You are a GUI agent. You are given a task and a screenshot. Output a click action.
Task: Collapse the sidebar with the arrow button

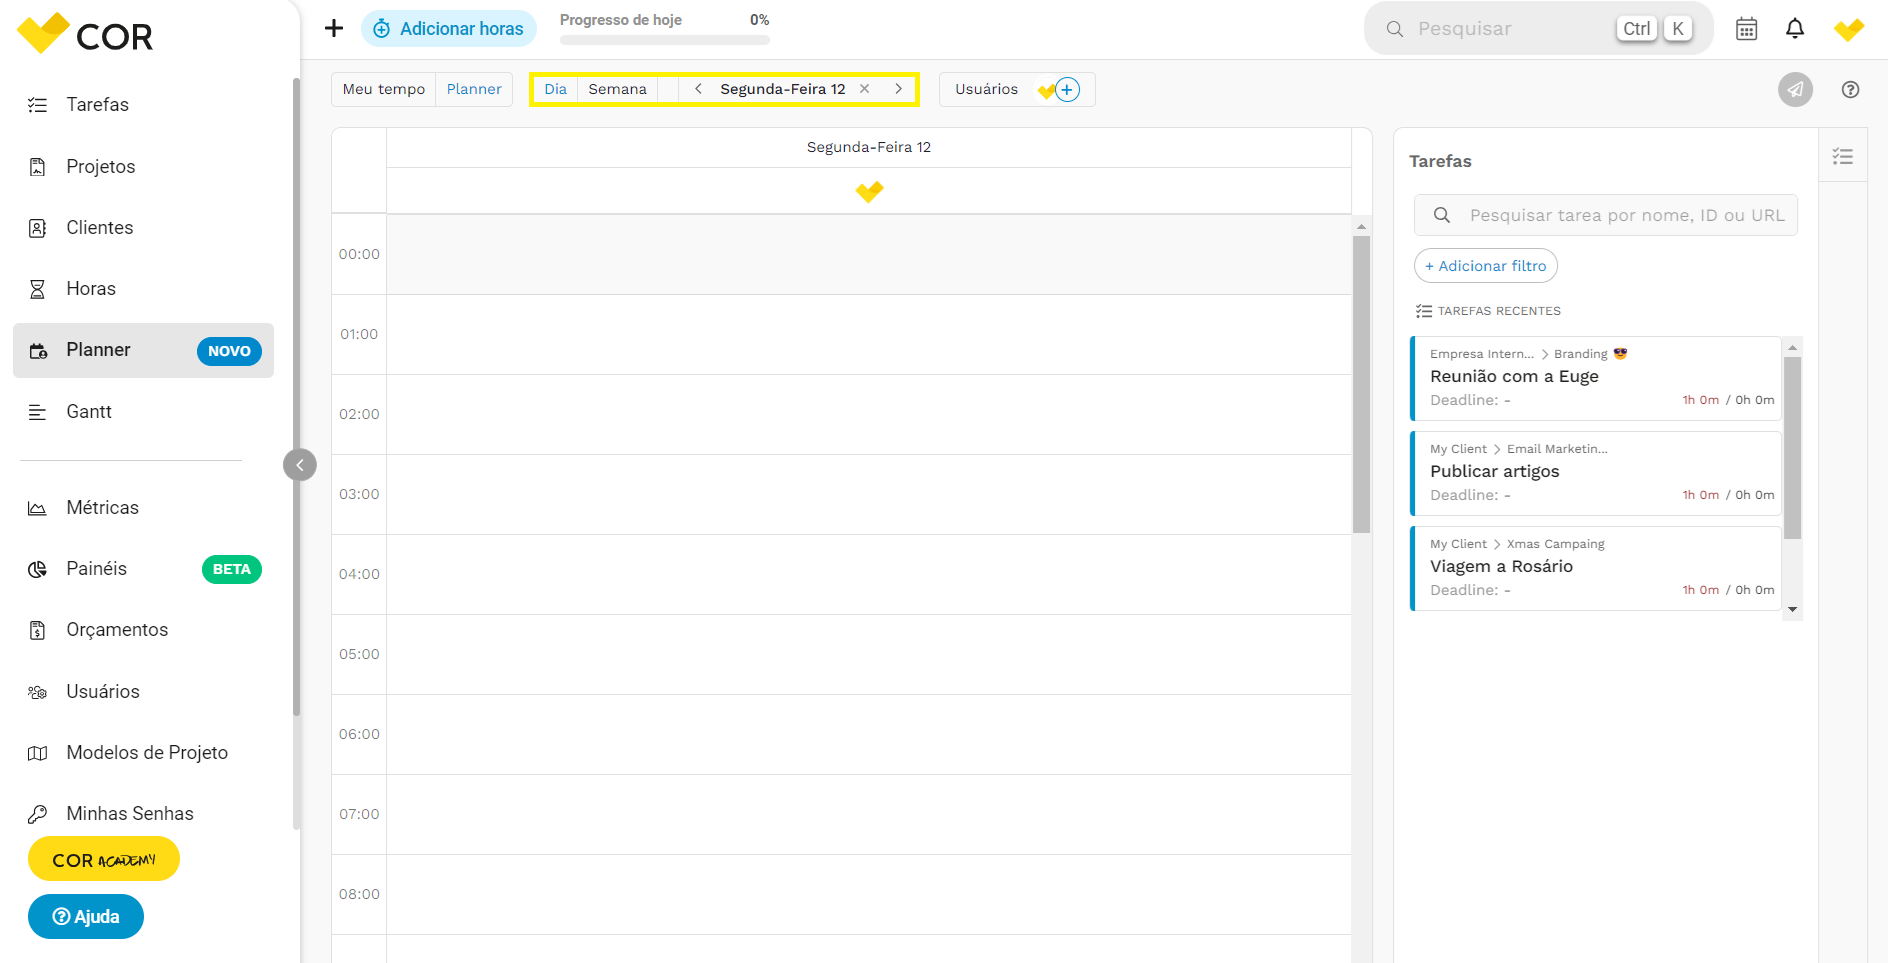[300, 465]
